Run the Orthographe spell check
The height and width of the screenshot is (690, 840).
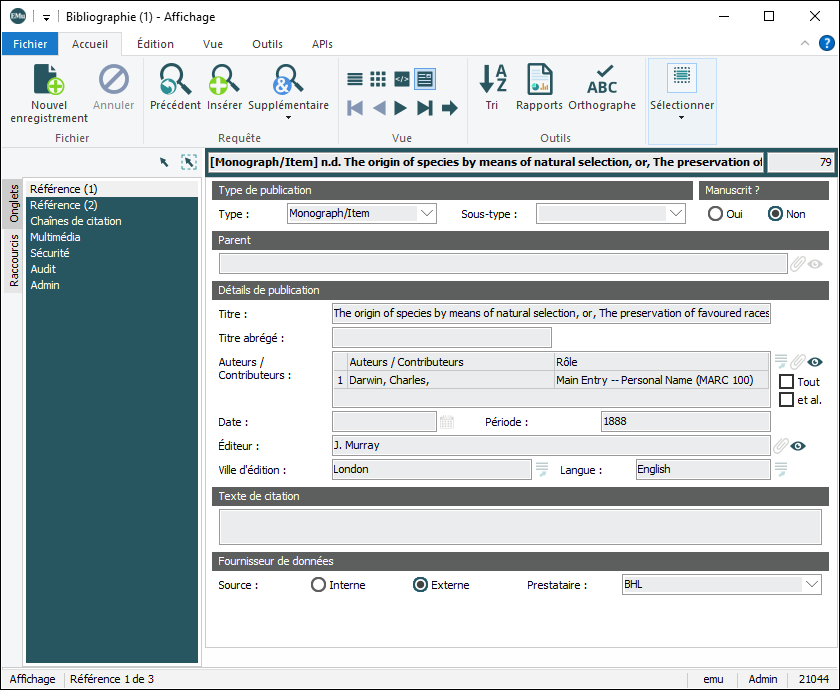602,80
